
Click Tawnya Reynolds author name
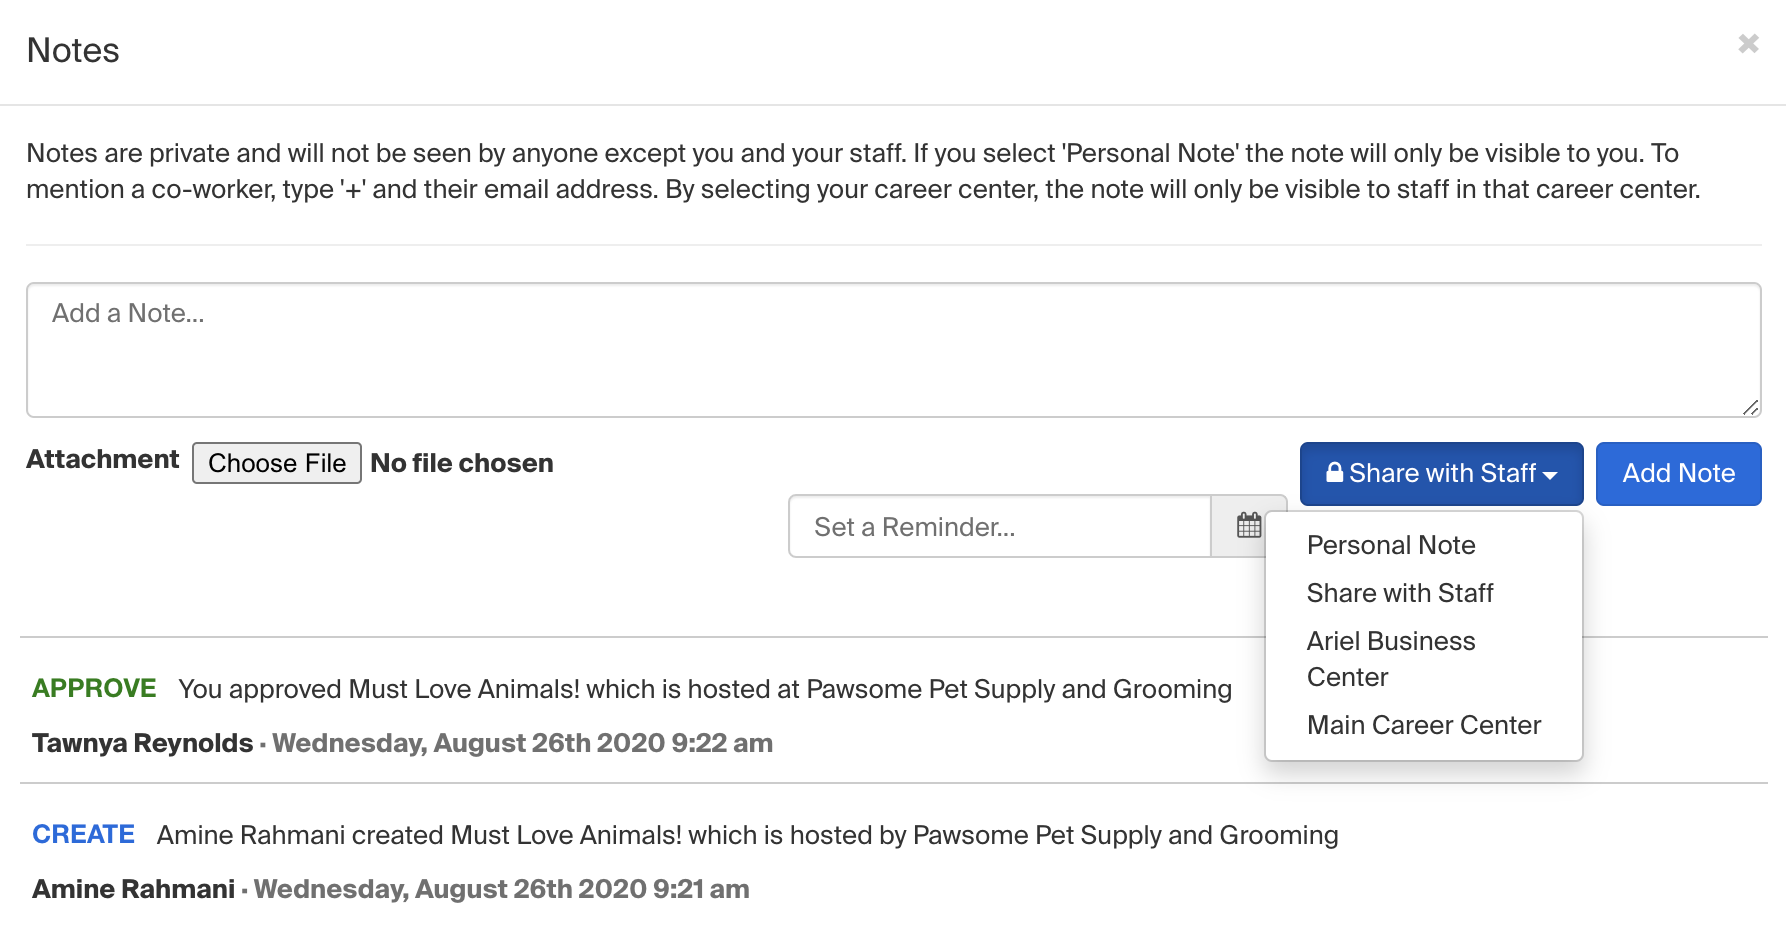[142, 743]
